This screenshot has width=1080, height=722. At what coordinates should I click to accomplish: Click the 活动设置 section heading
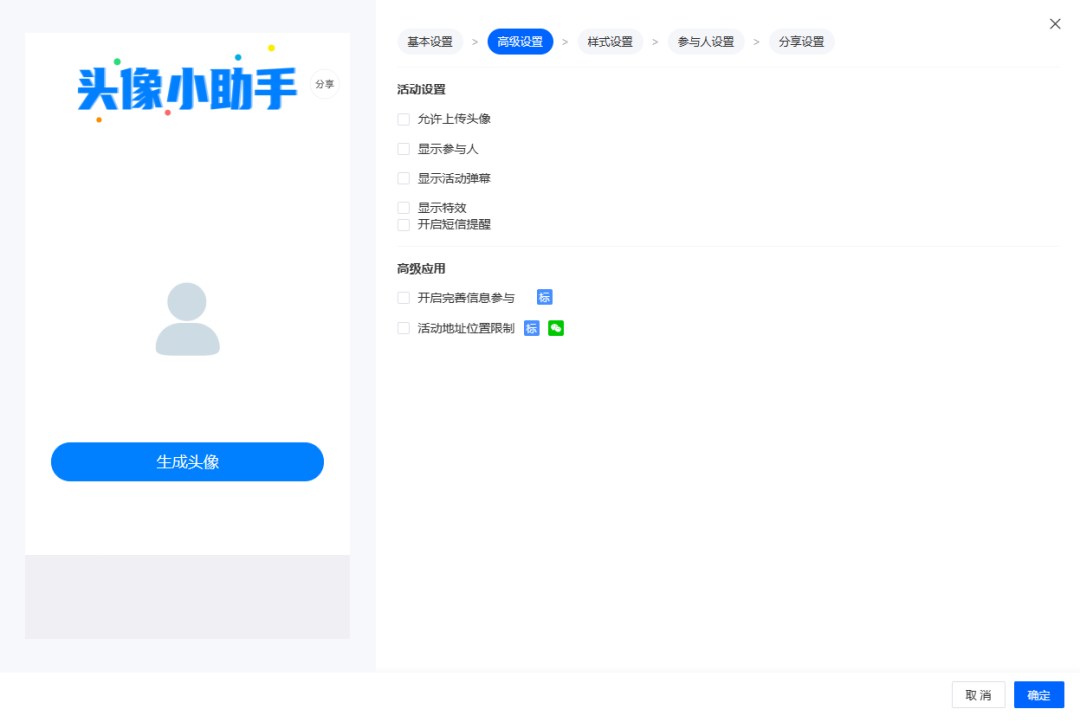[421, 89]
